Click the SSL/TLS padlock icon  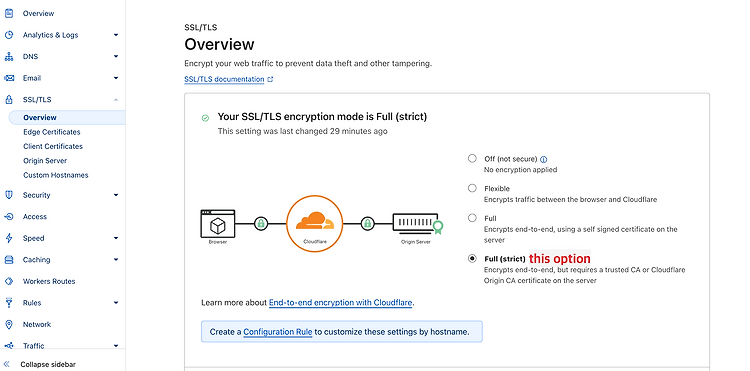tap(9, 99)
